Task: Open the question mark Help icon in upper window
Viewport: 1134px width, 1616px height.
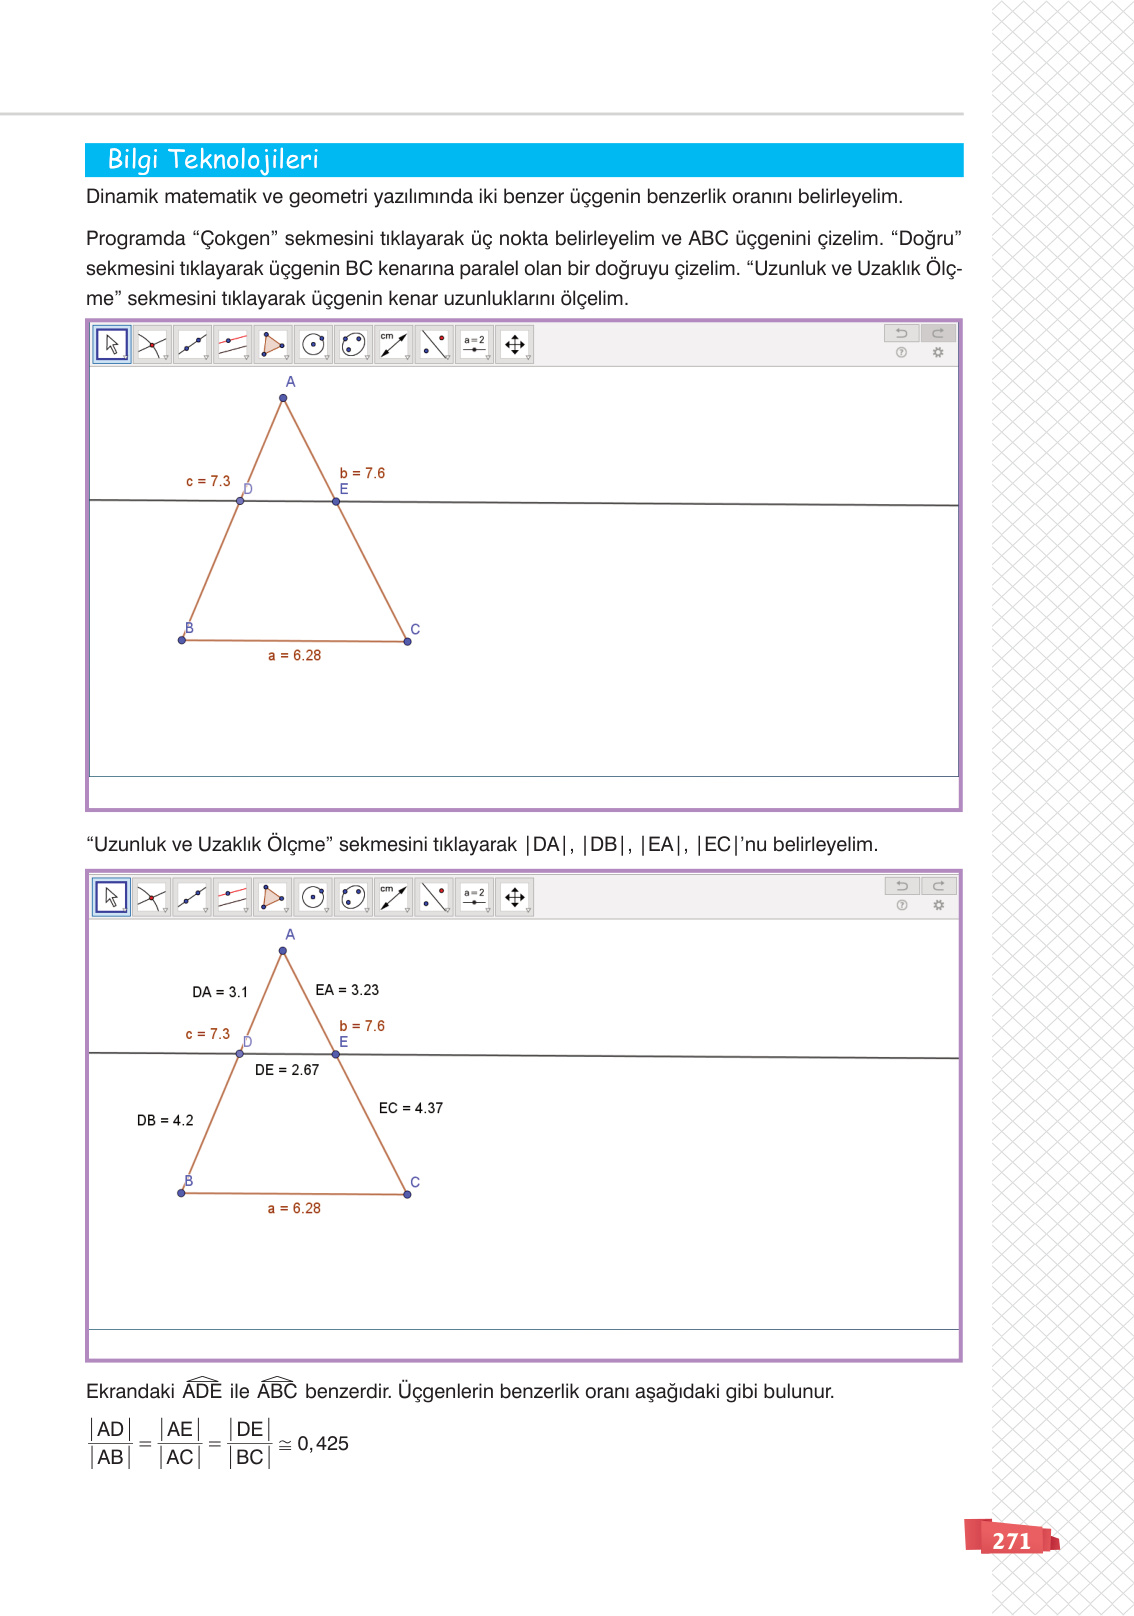Action: point(901,353)
